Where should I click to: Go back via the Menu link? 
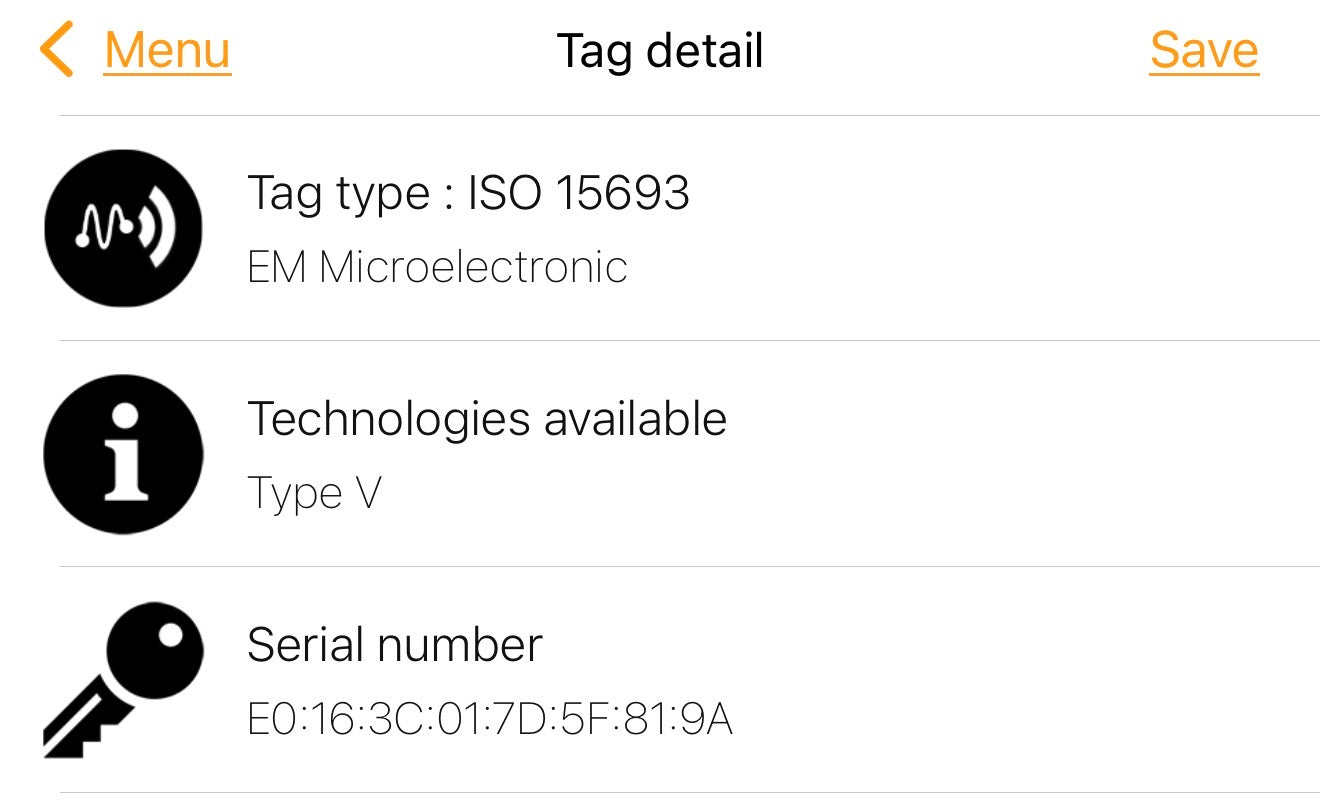pyautogui.click(x=167, y=51)
